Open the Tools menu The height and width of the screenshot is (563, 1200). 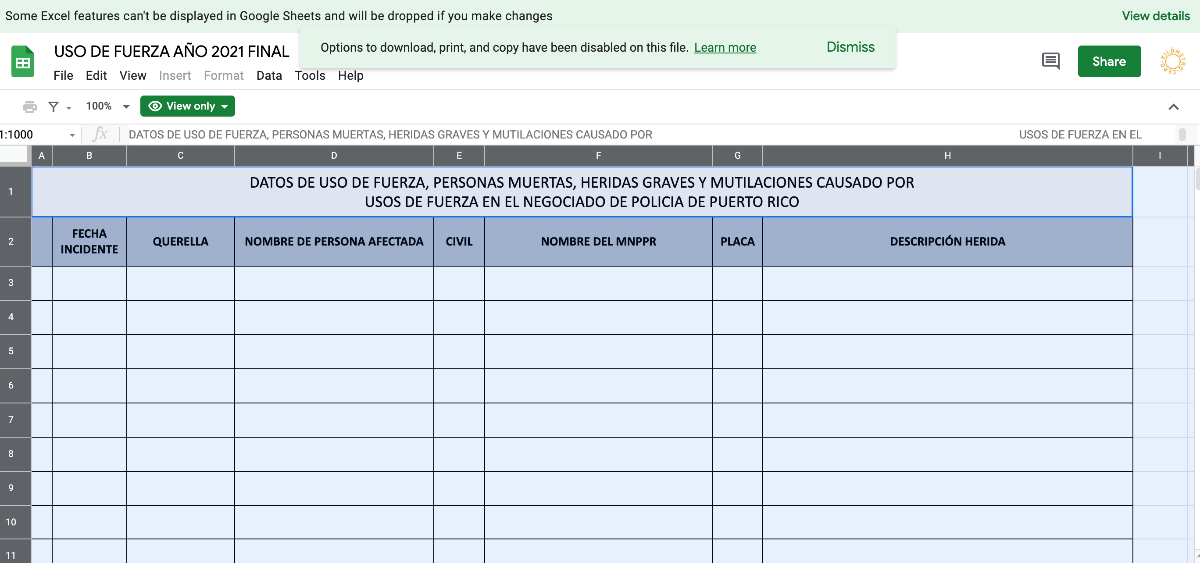coord(310,76)
